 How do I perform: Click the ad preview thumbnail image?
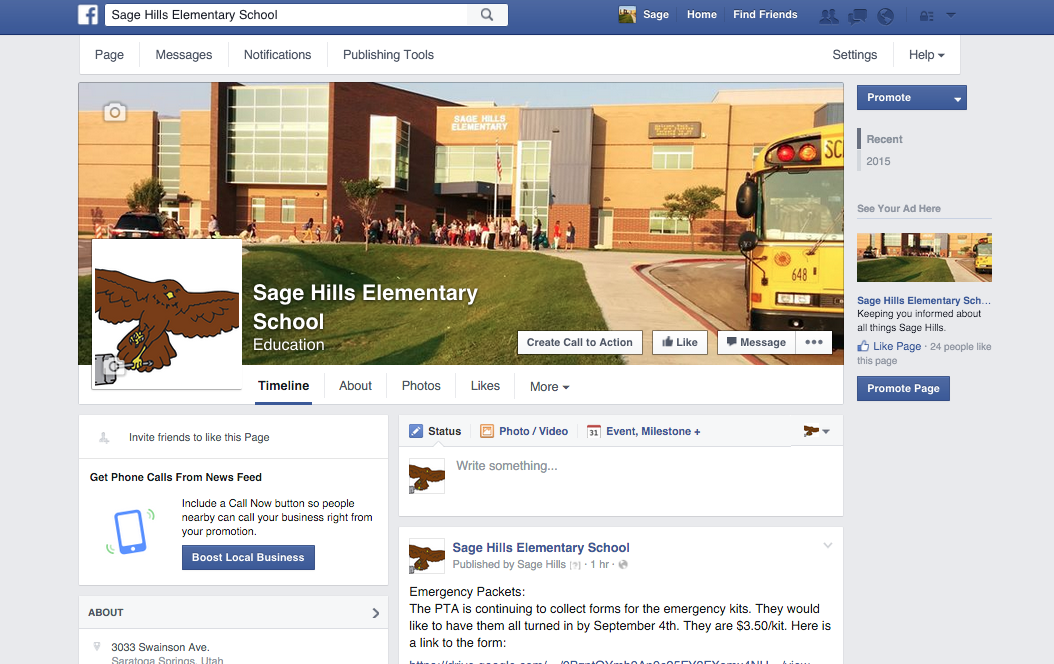tap(924, 257)
